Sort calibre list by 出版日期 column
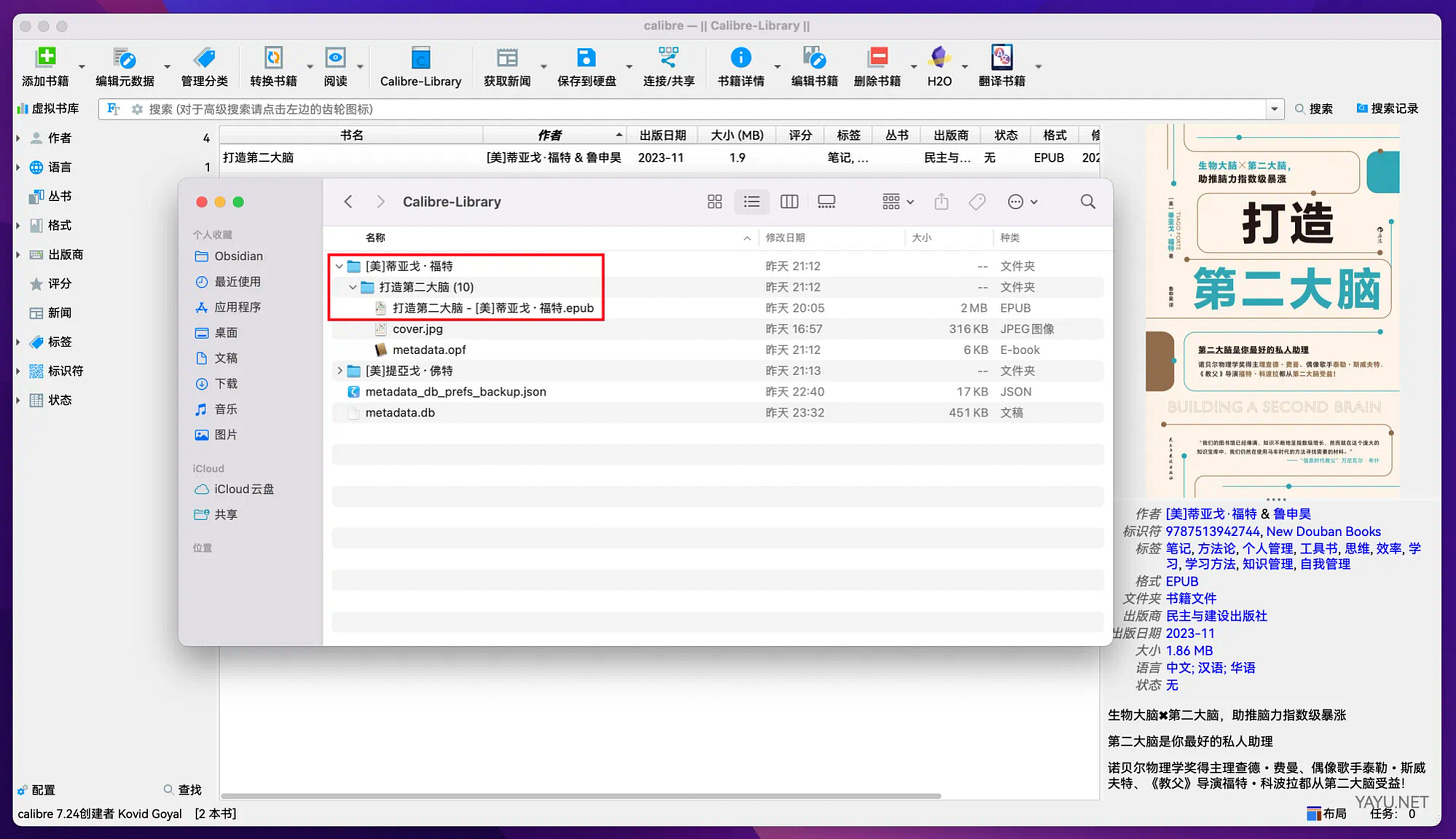 click(662, 135)
